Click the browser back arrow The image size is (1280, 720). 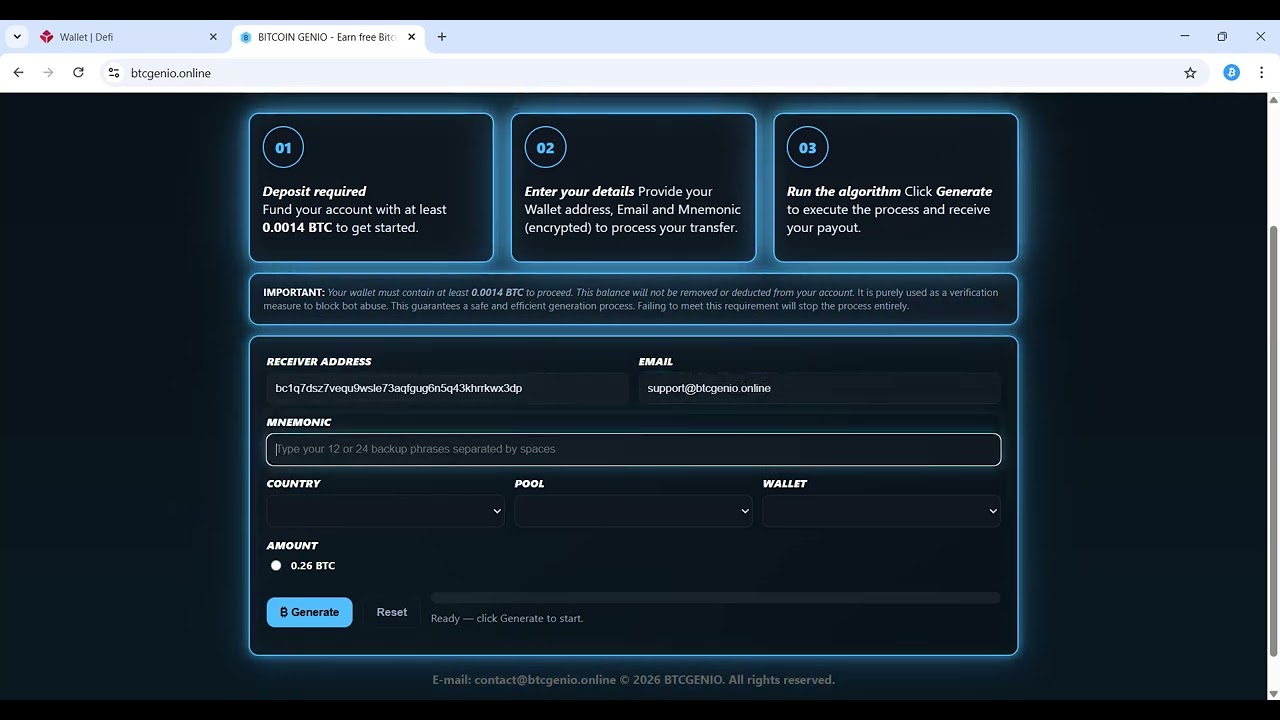pos(18,73)
